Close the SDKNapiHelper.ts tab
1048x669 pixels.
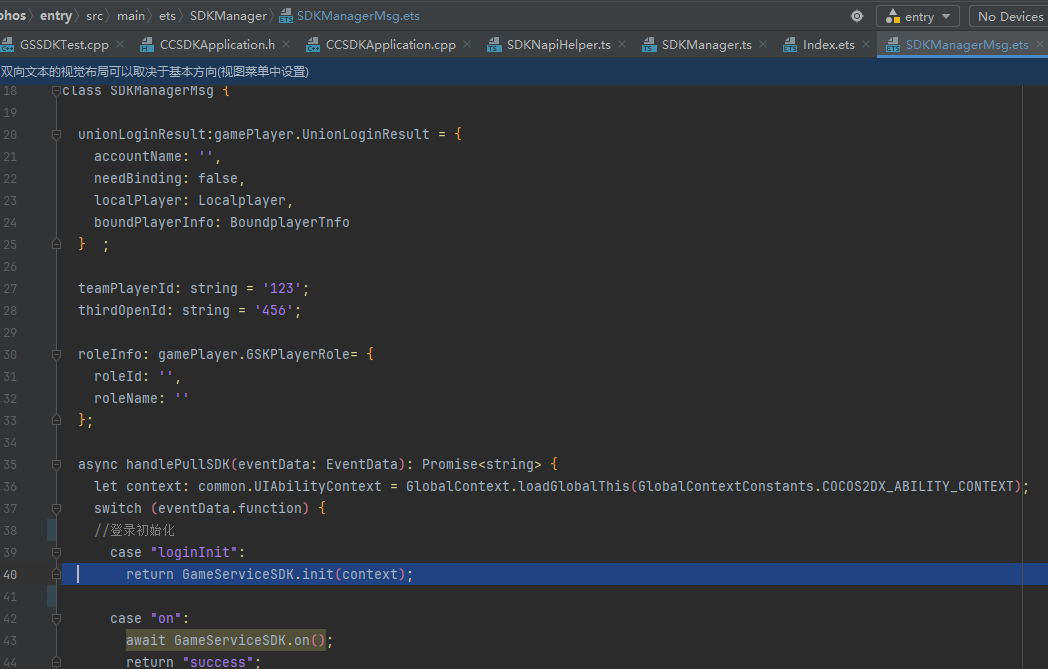point(622,44)
